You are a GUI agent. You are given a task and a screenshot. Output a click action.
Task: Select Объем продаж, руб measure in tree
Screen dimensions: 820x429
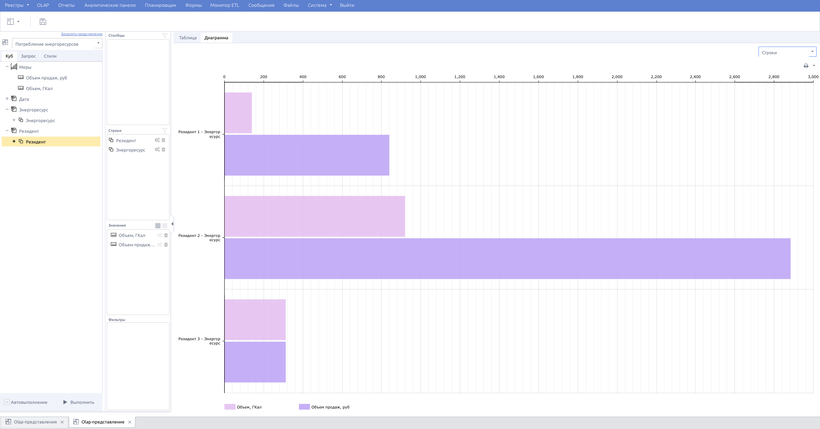pyautogui.click(x=46, y=78)
